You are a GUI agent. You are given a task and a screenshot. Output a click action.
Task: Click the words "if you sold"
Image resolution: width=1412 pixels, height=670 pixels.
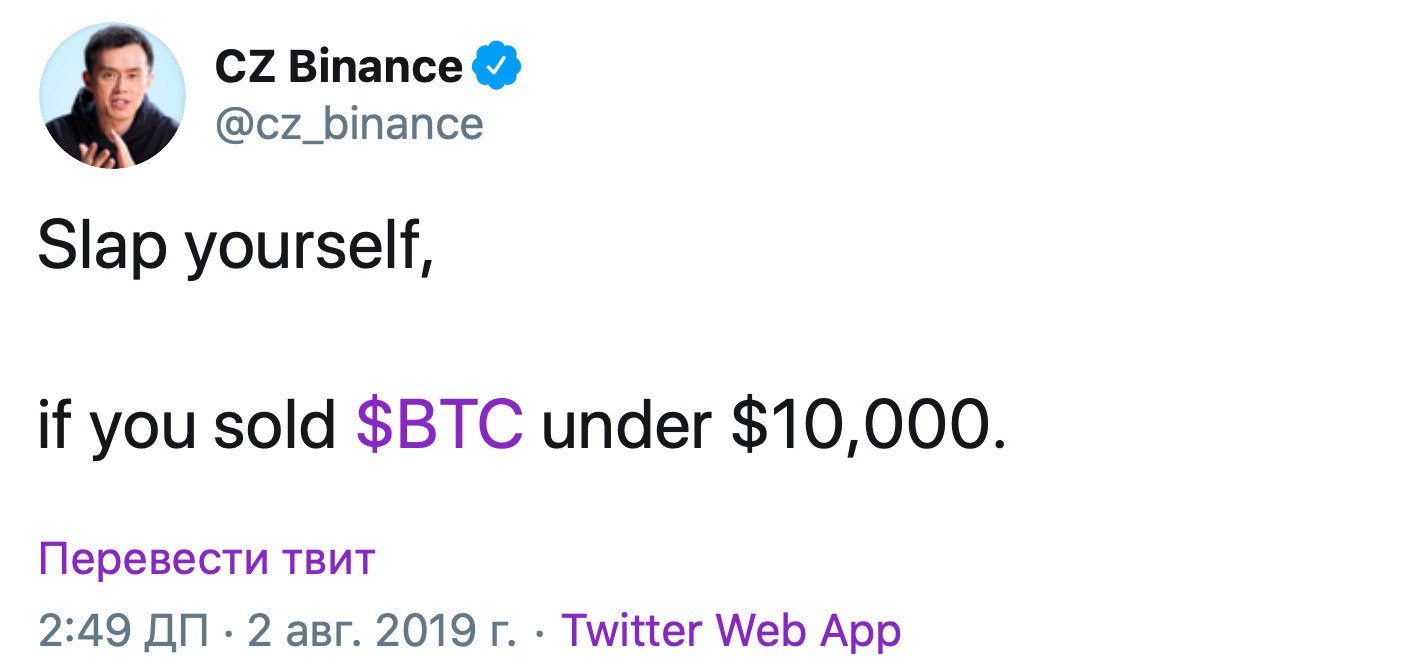186,426
